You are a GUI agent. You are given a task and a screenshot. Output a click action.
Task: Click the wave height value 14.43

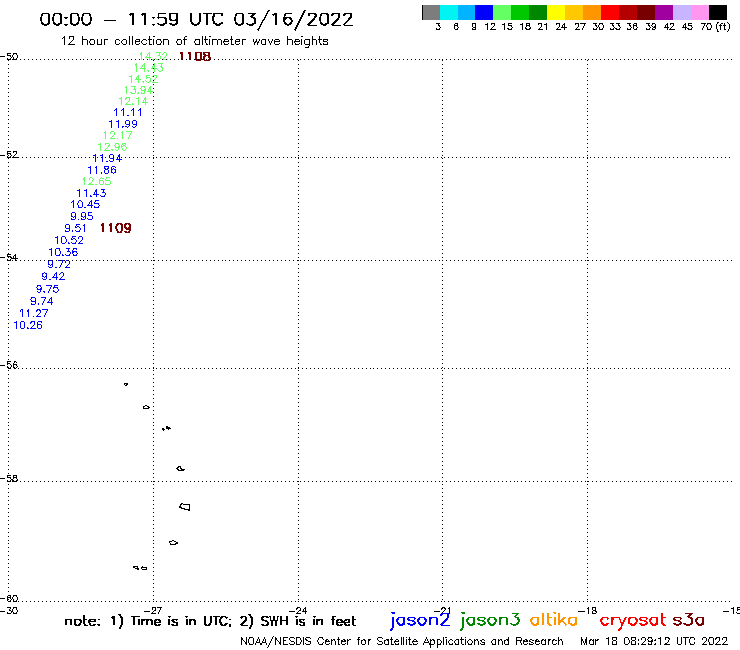[x=149, y=68]
